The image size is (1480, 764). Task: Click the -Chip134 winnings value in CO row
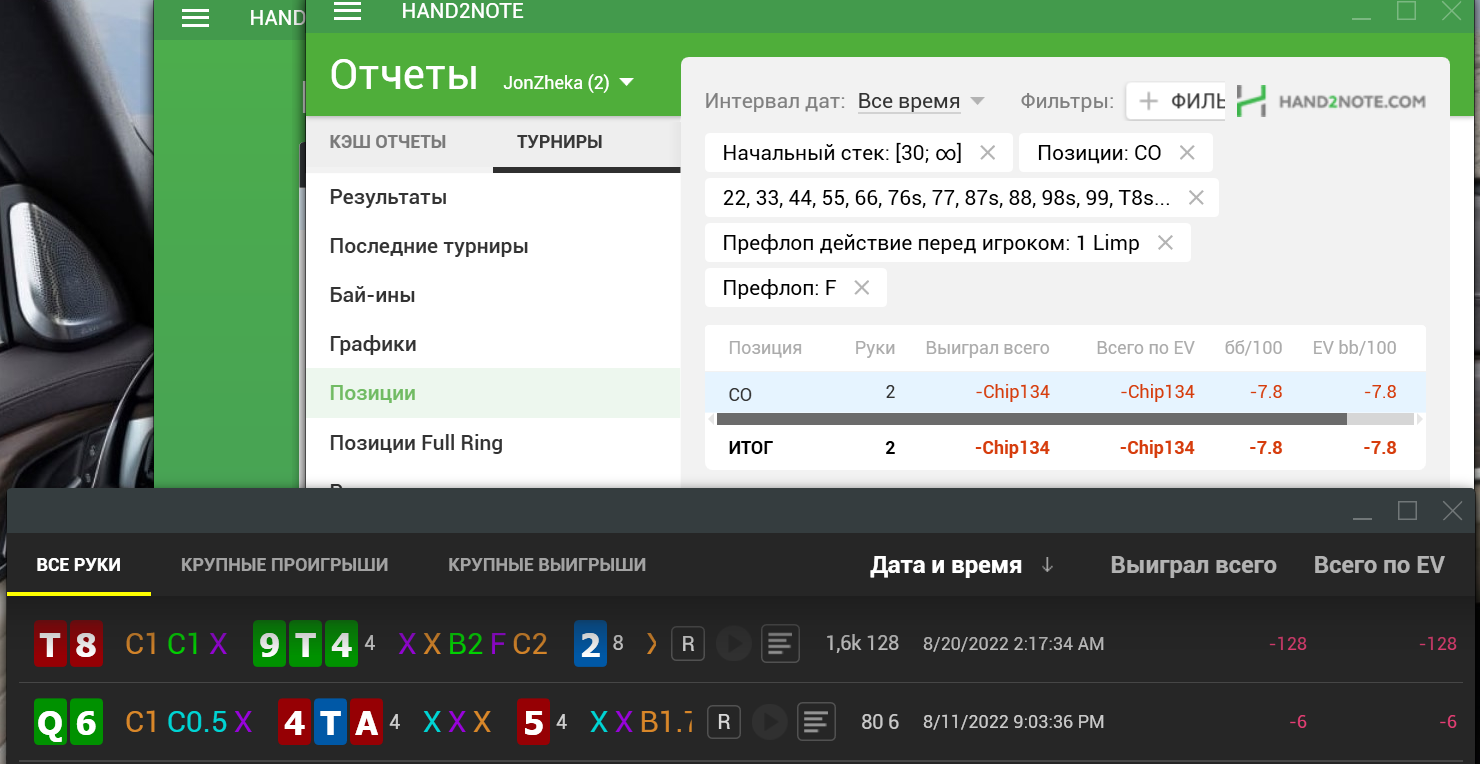pos(1012,392)
